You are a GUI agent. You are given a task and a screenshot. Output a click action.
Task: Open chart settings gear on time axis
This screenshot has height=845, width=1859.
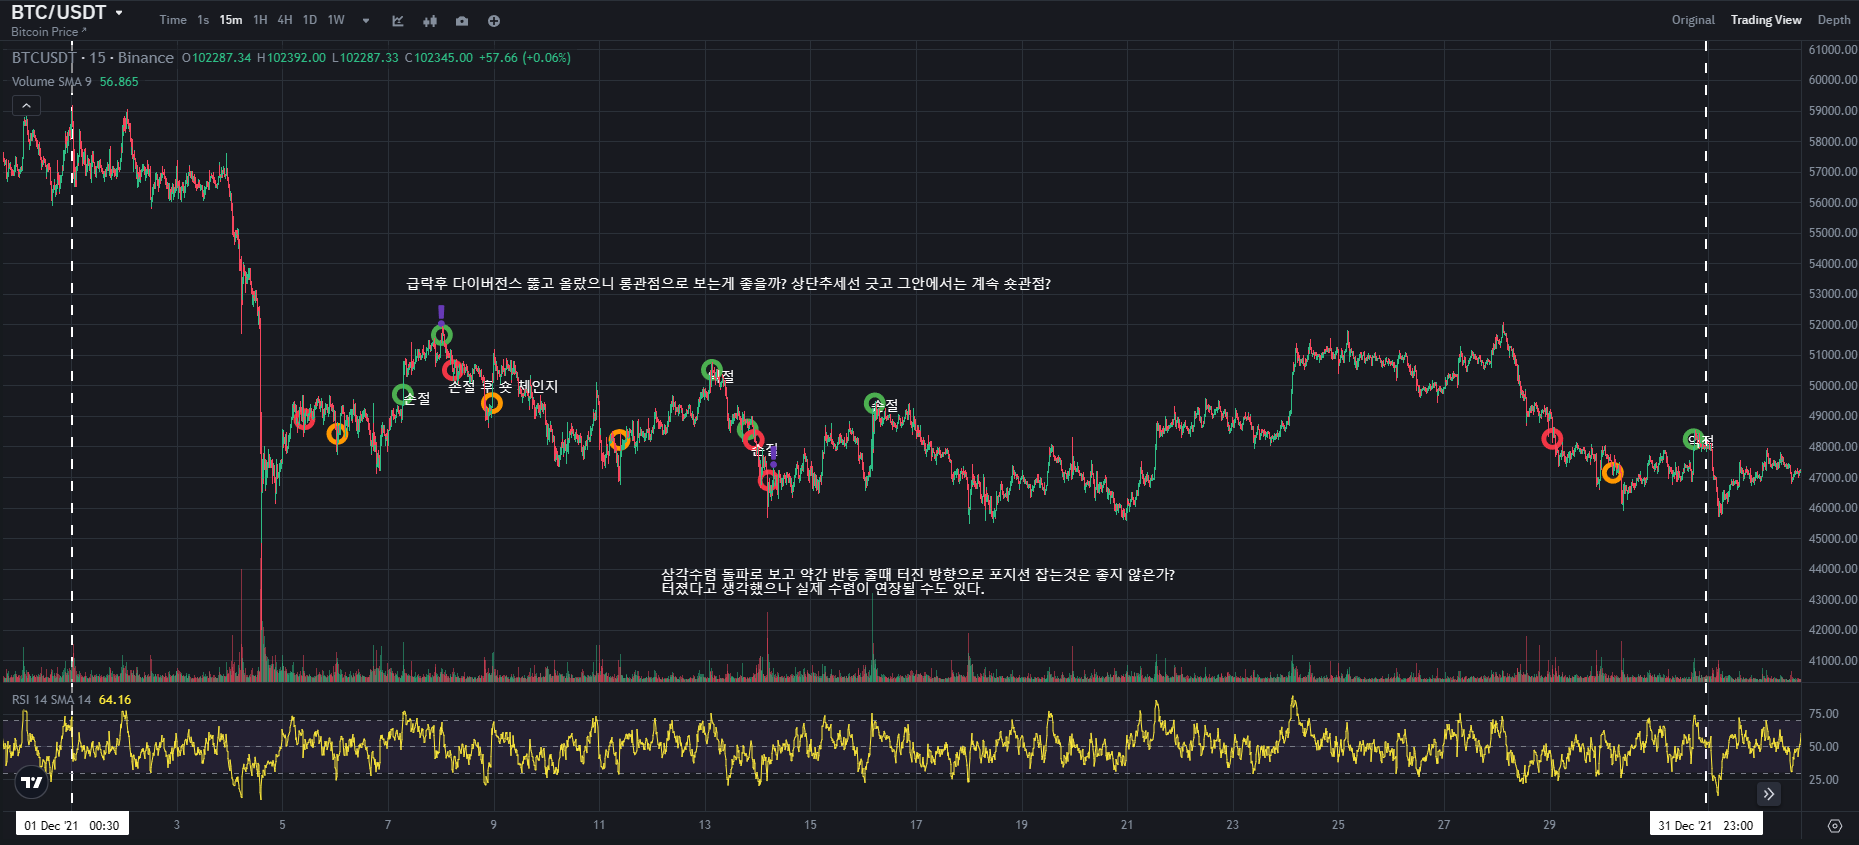[1834, 826]
